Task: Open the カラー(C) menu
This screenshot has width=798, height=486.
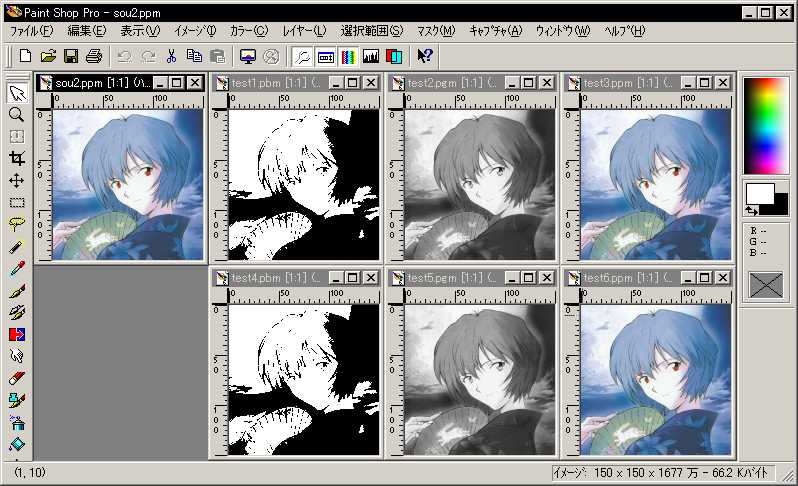Action: pos(248,31)
